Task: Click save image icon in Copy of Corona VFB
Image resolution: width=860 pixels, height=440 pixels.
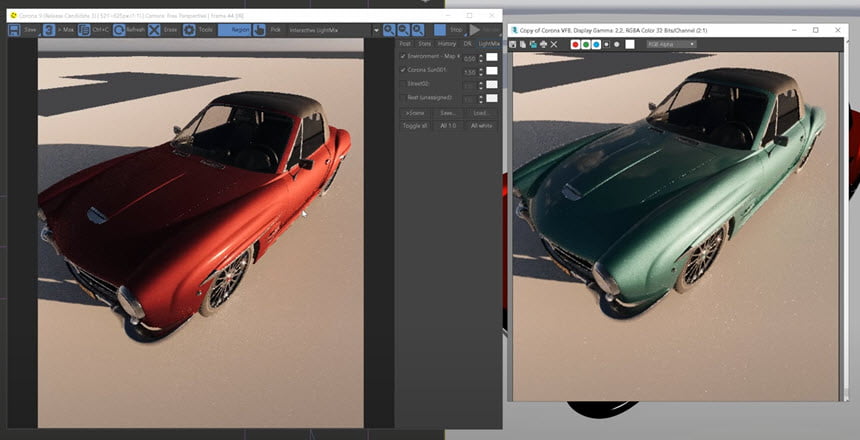Action: pyautogui.click(x=513, y=44)
